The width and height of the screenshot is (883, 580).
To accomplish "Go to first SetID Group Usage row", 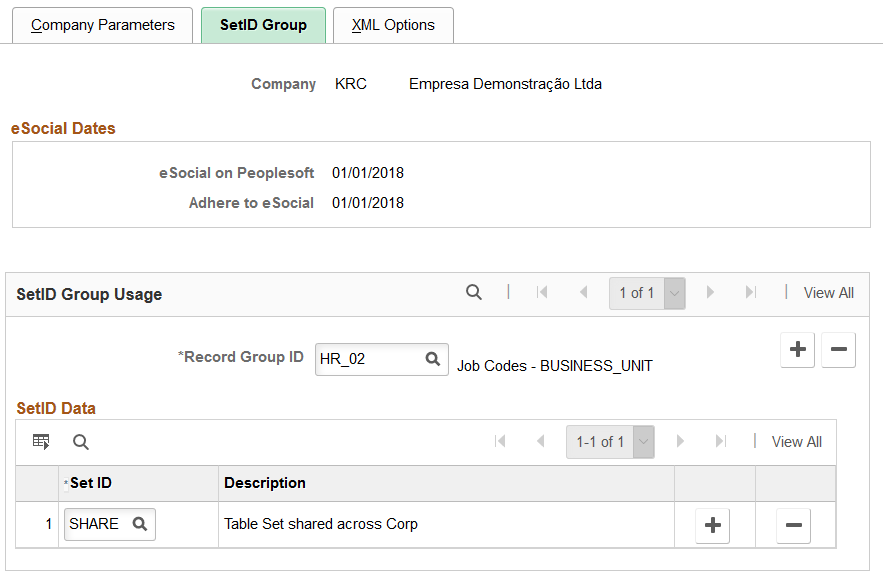I will [542, 292].
